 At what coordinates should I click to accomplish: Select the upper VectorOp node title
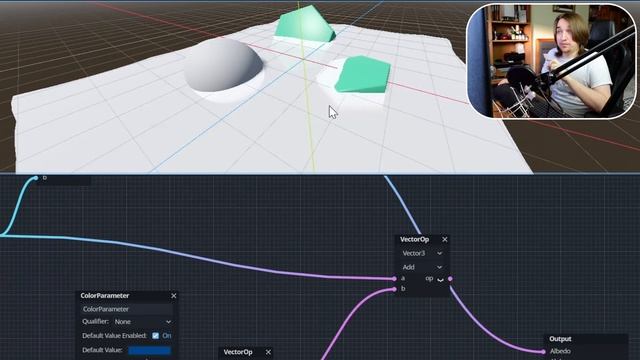pyautogui.click(x=414, y=240)
